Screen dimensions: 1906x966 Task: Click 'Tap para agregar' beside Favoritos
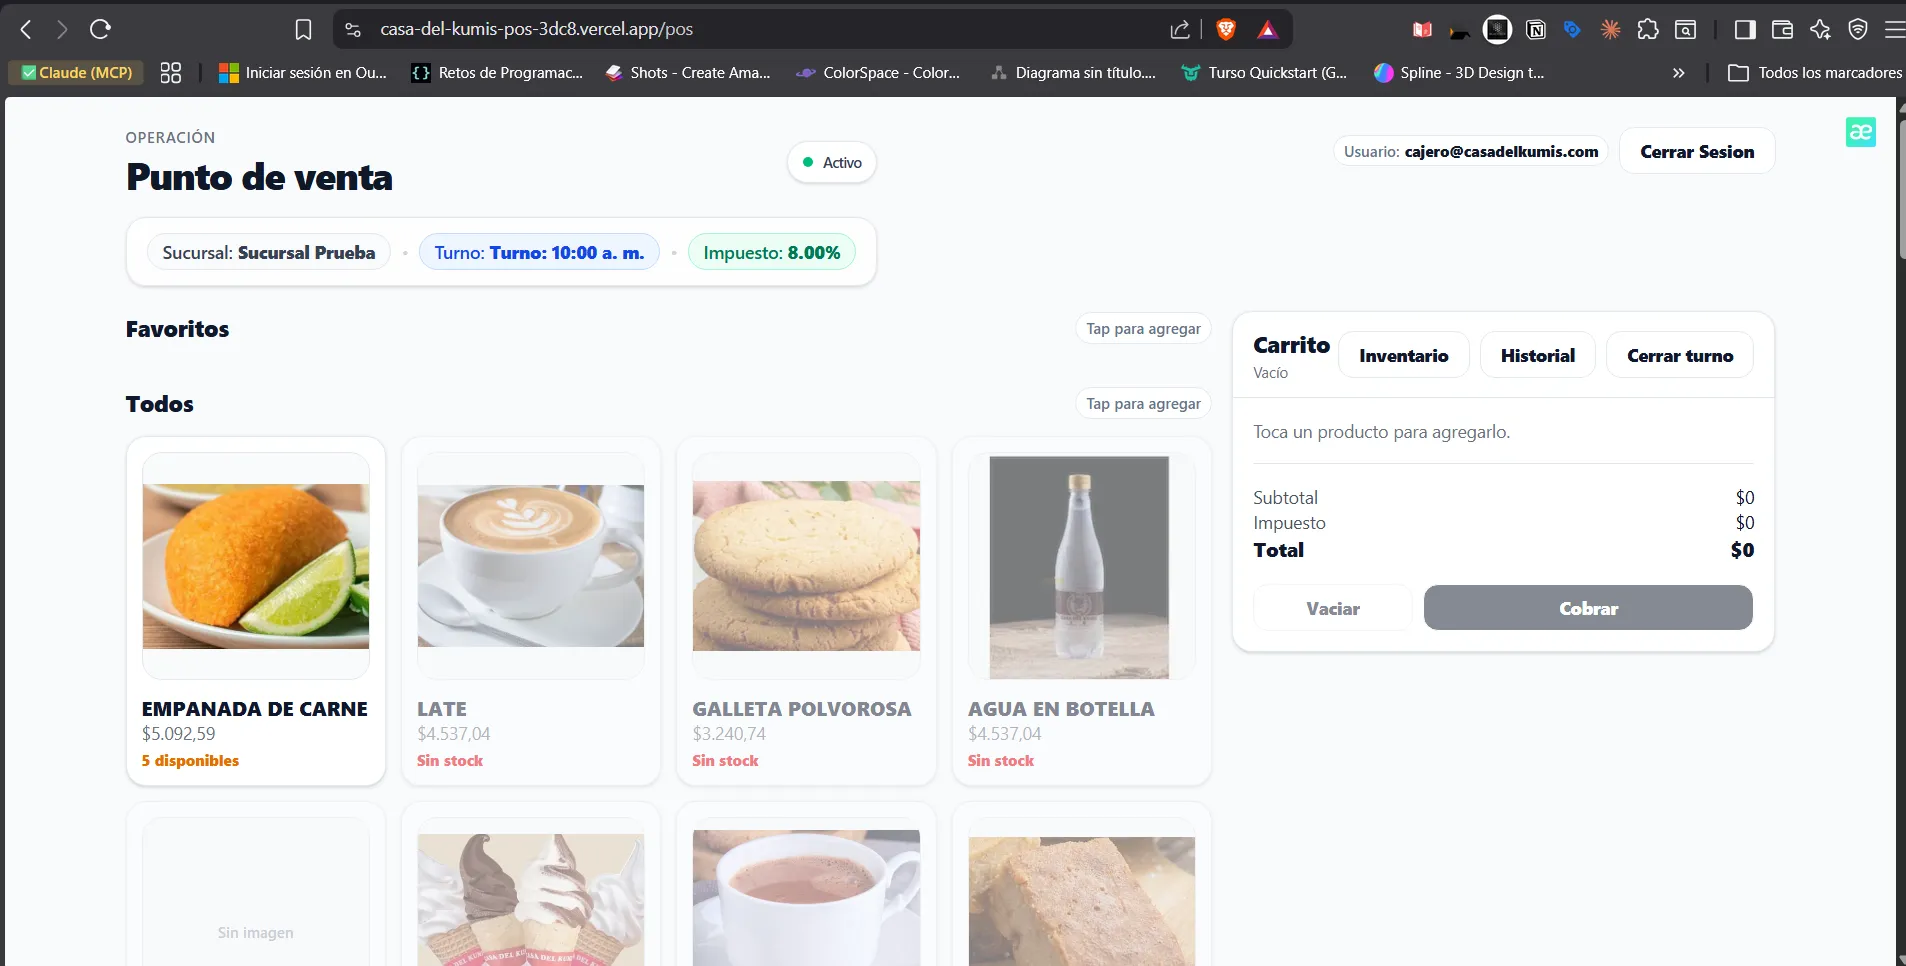click(x=1143, y=329)
